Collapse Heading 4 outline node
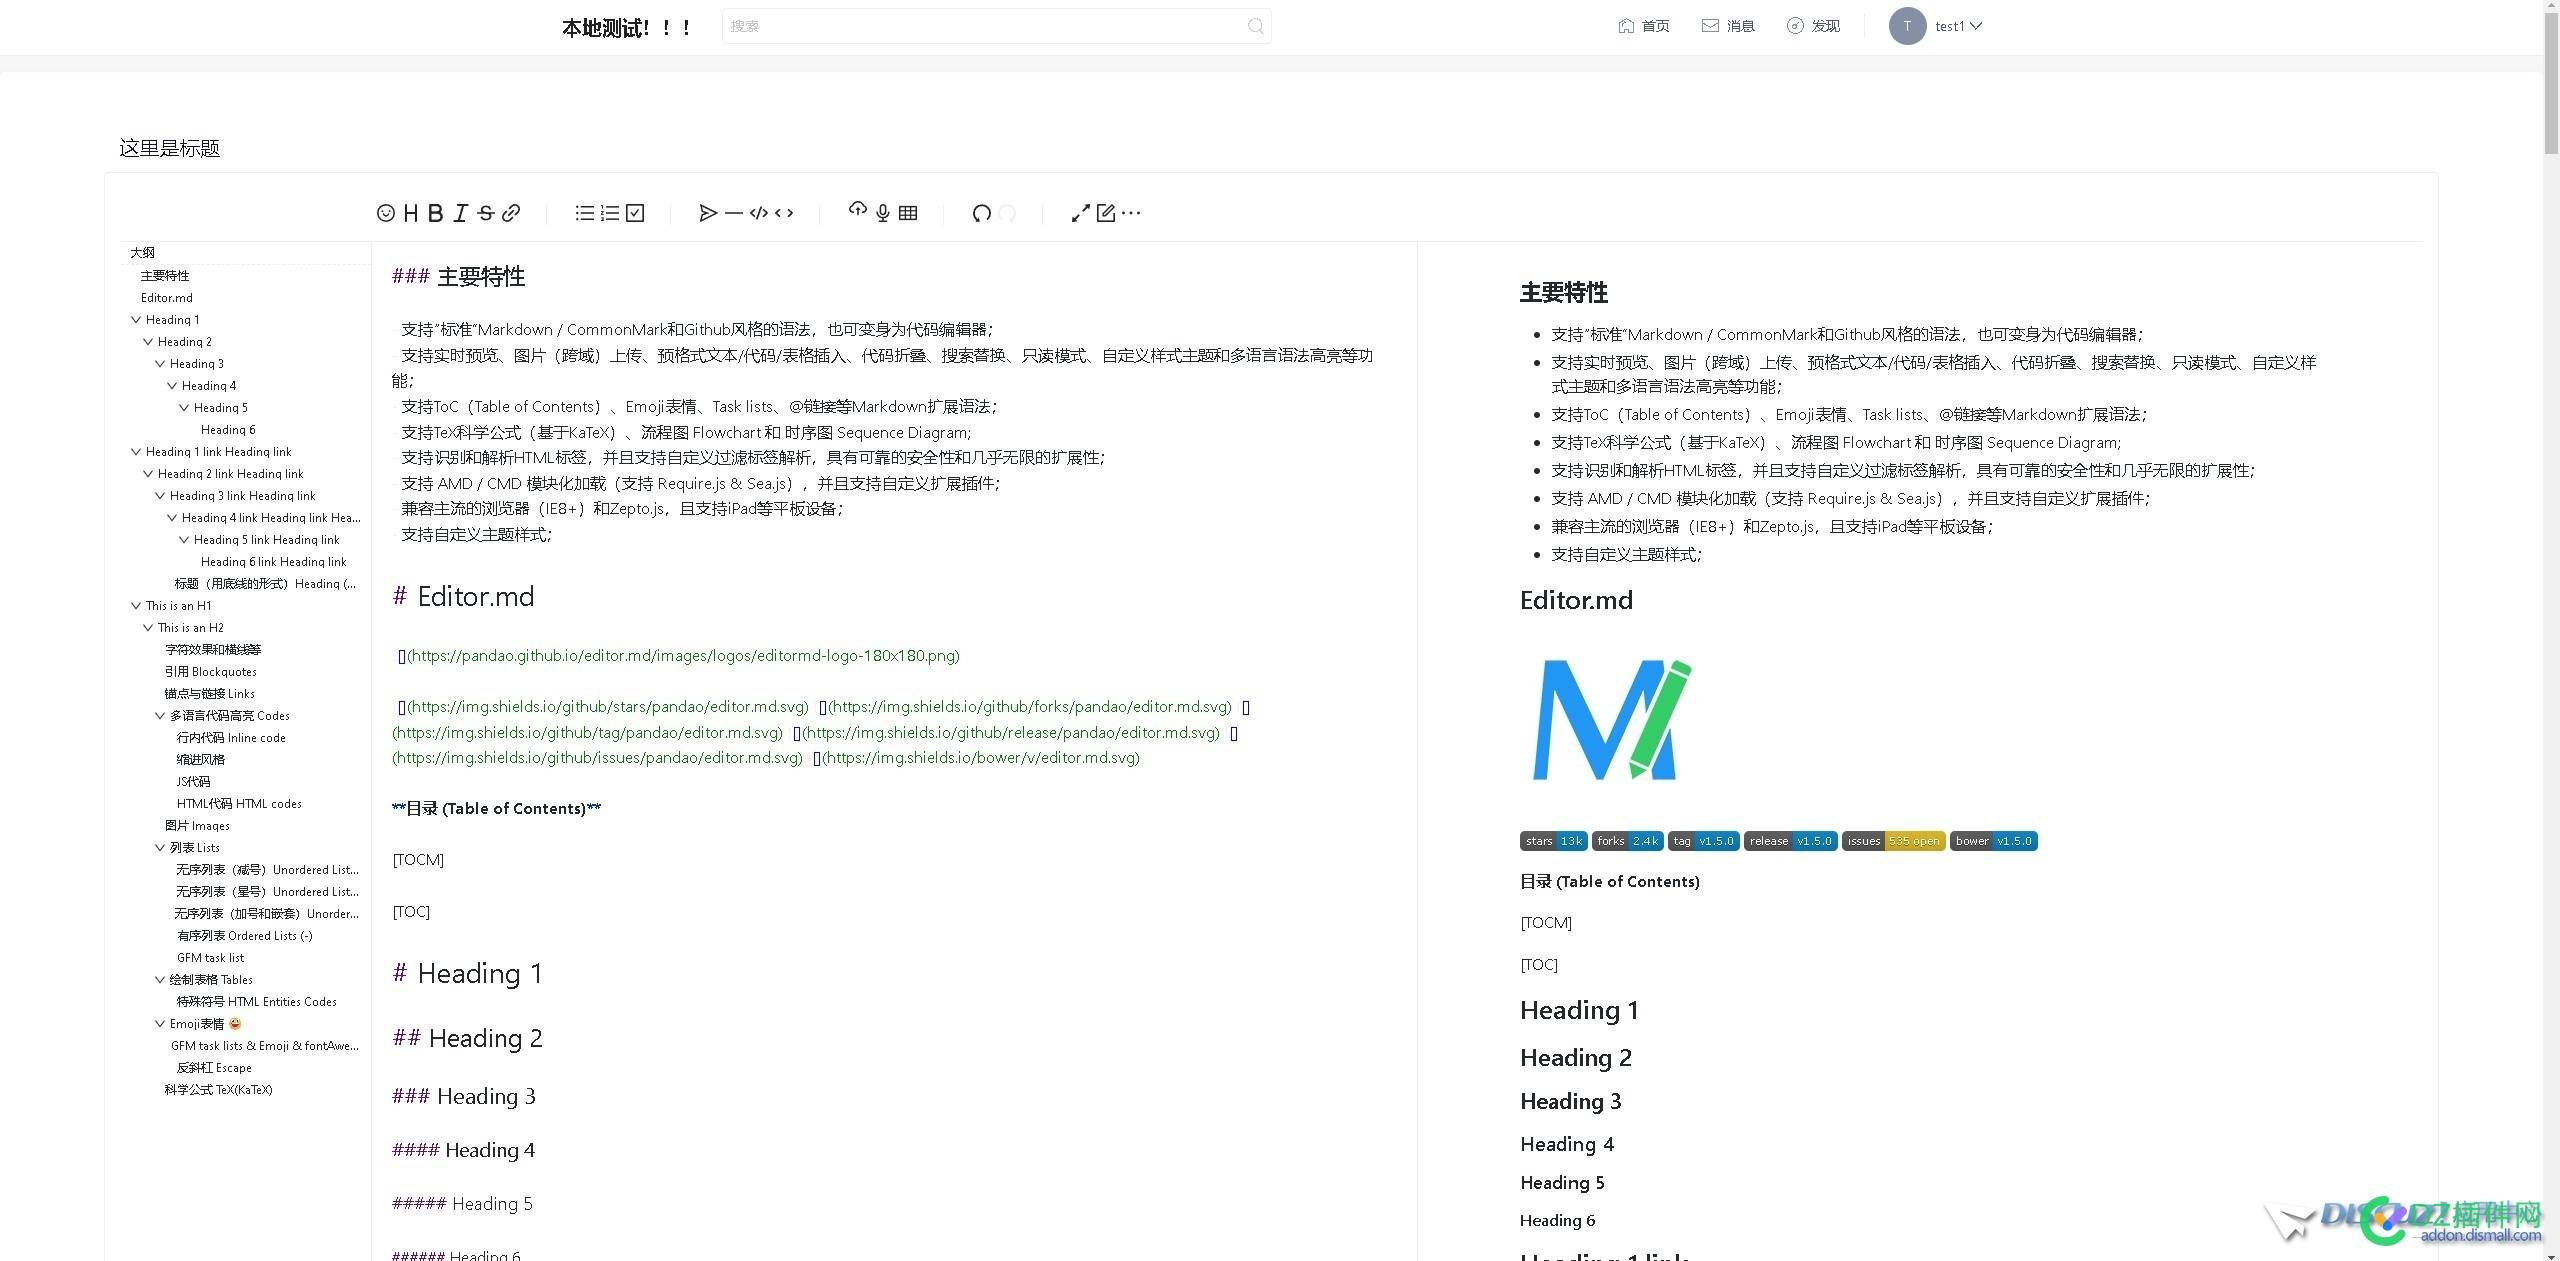 click(172, 386)
